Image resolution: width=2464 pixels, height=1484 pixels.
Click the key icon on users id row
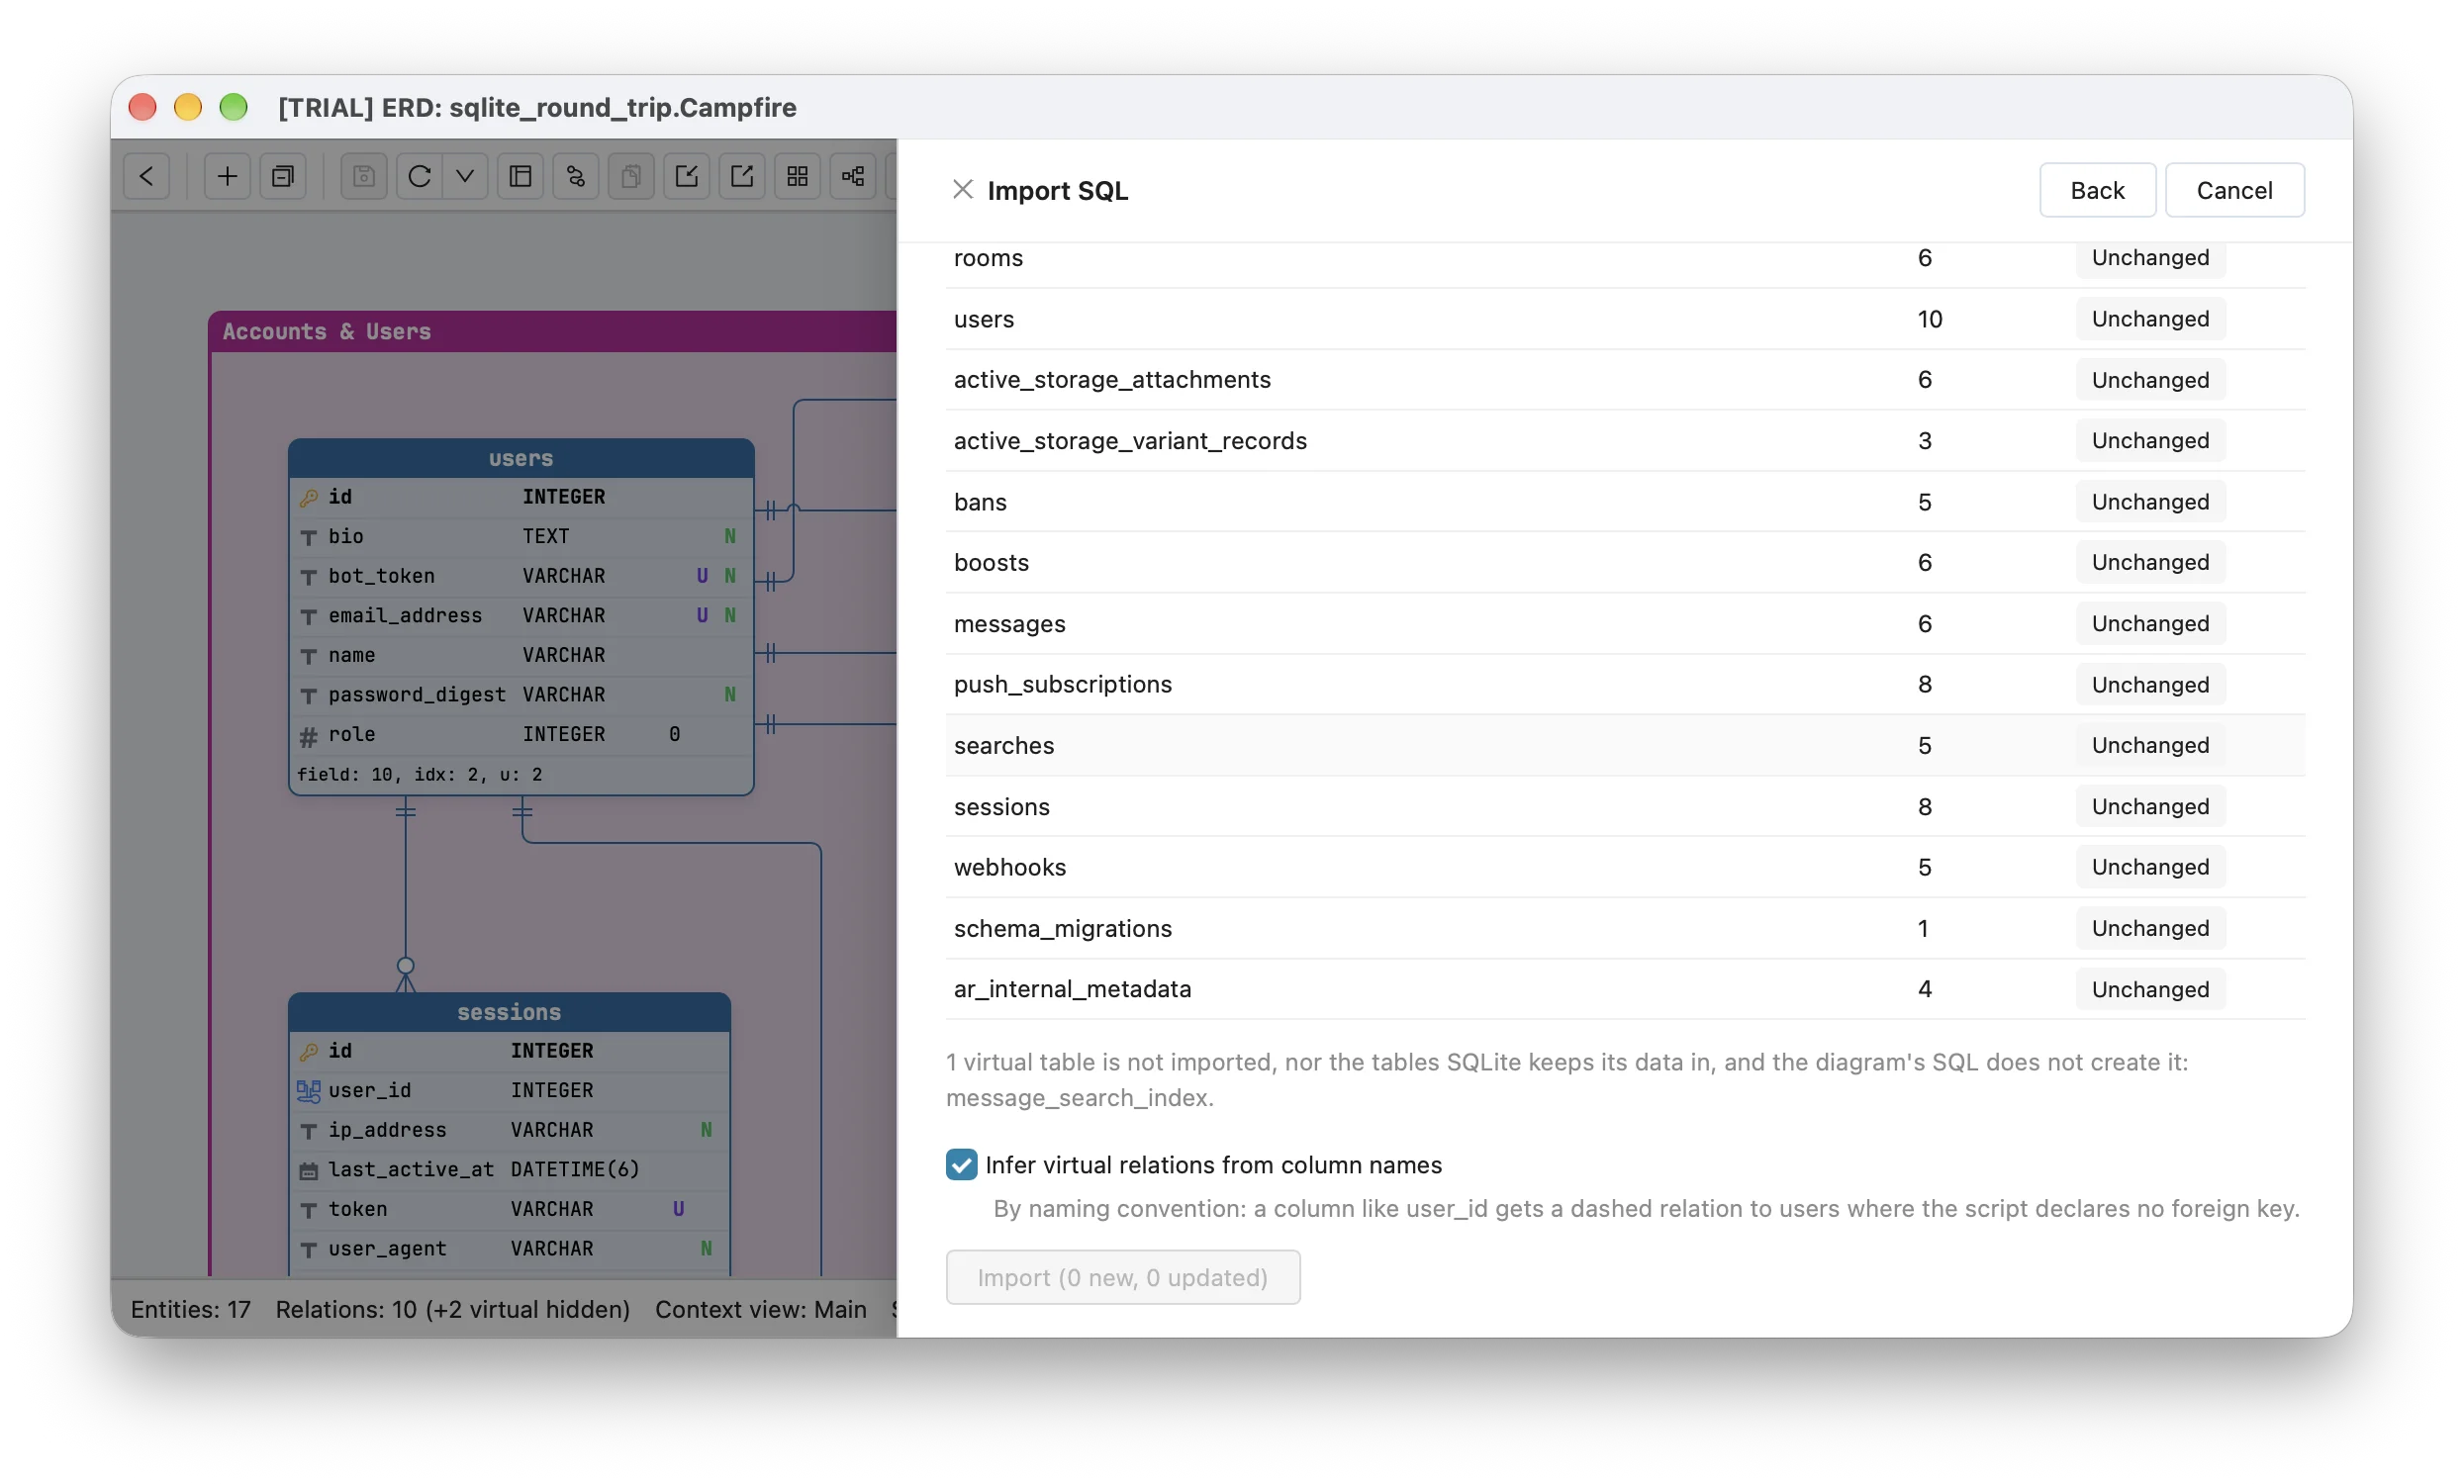pyautogui.click(x=309, y=497)
